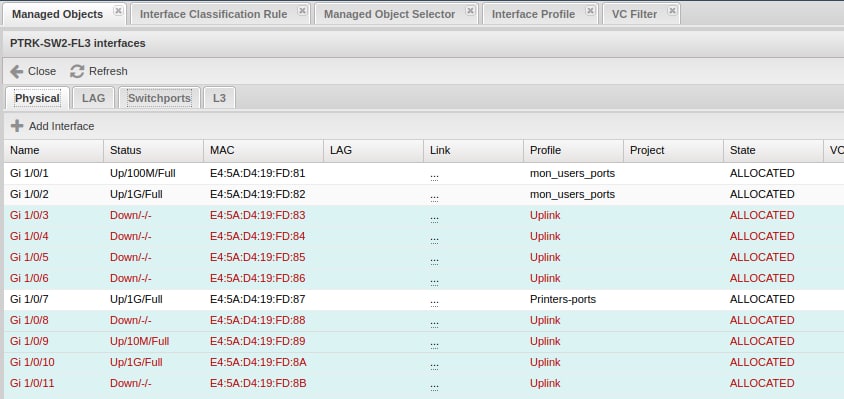Close the Managed Objects tab

(x=118, y=11)
